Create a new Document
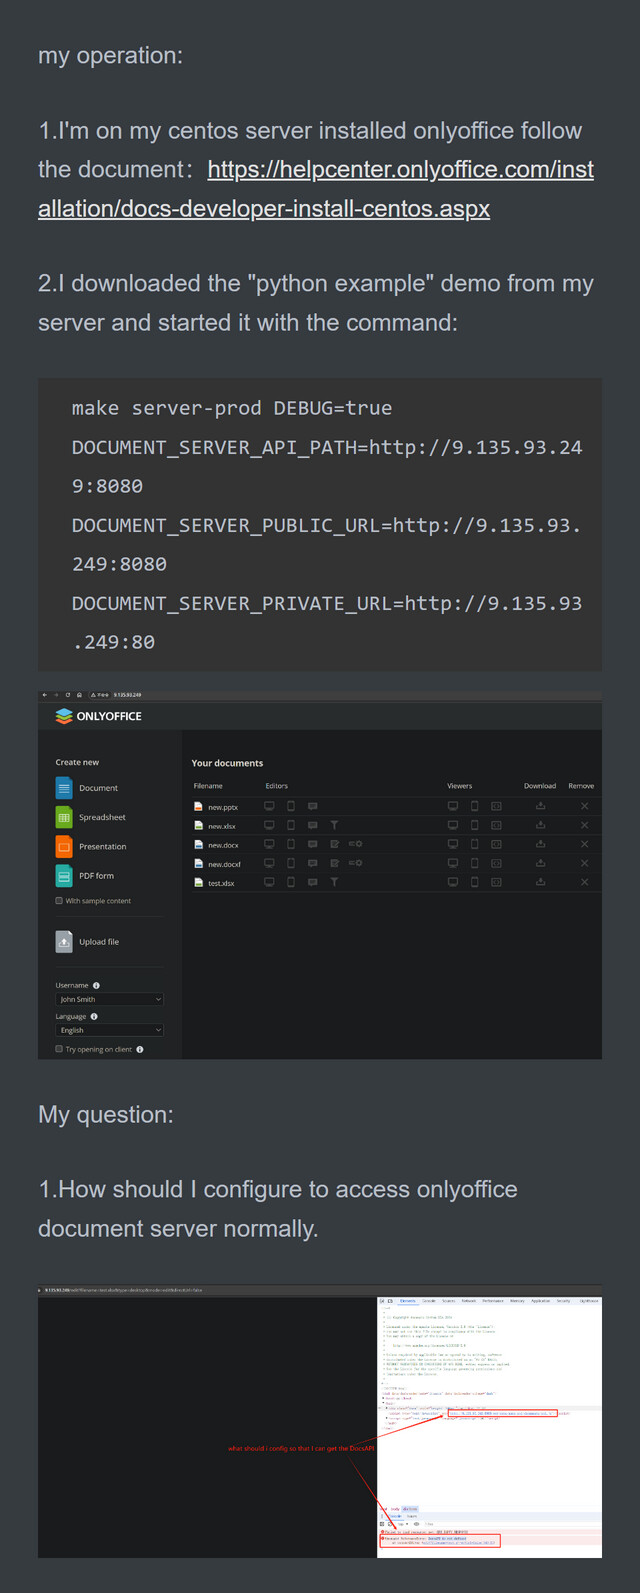Viewport: 640px width, 1593px height. [x=87, y=788]
